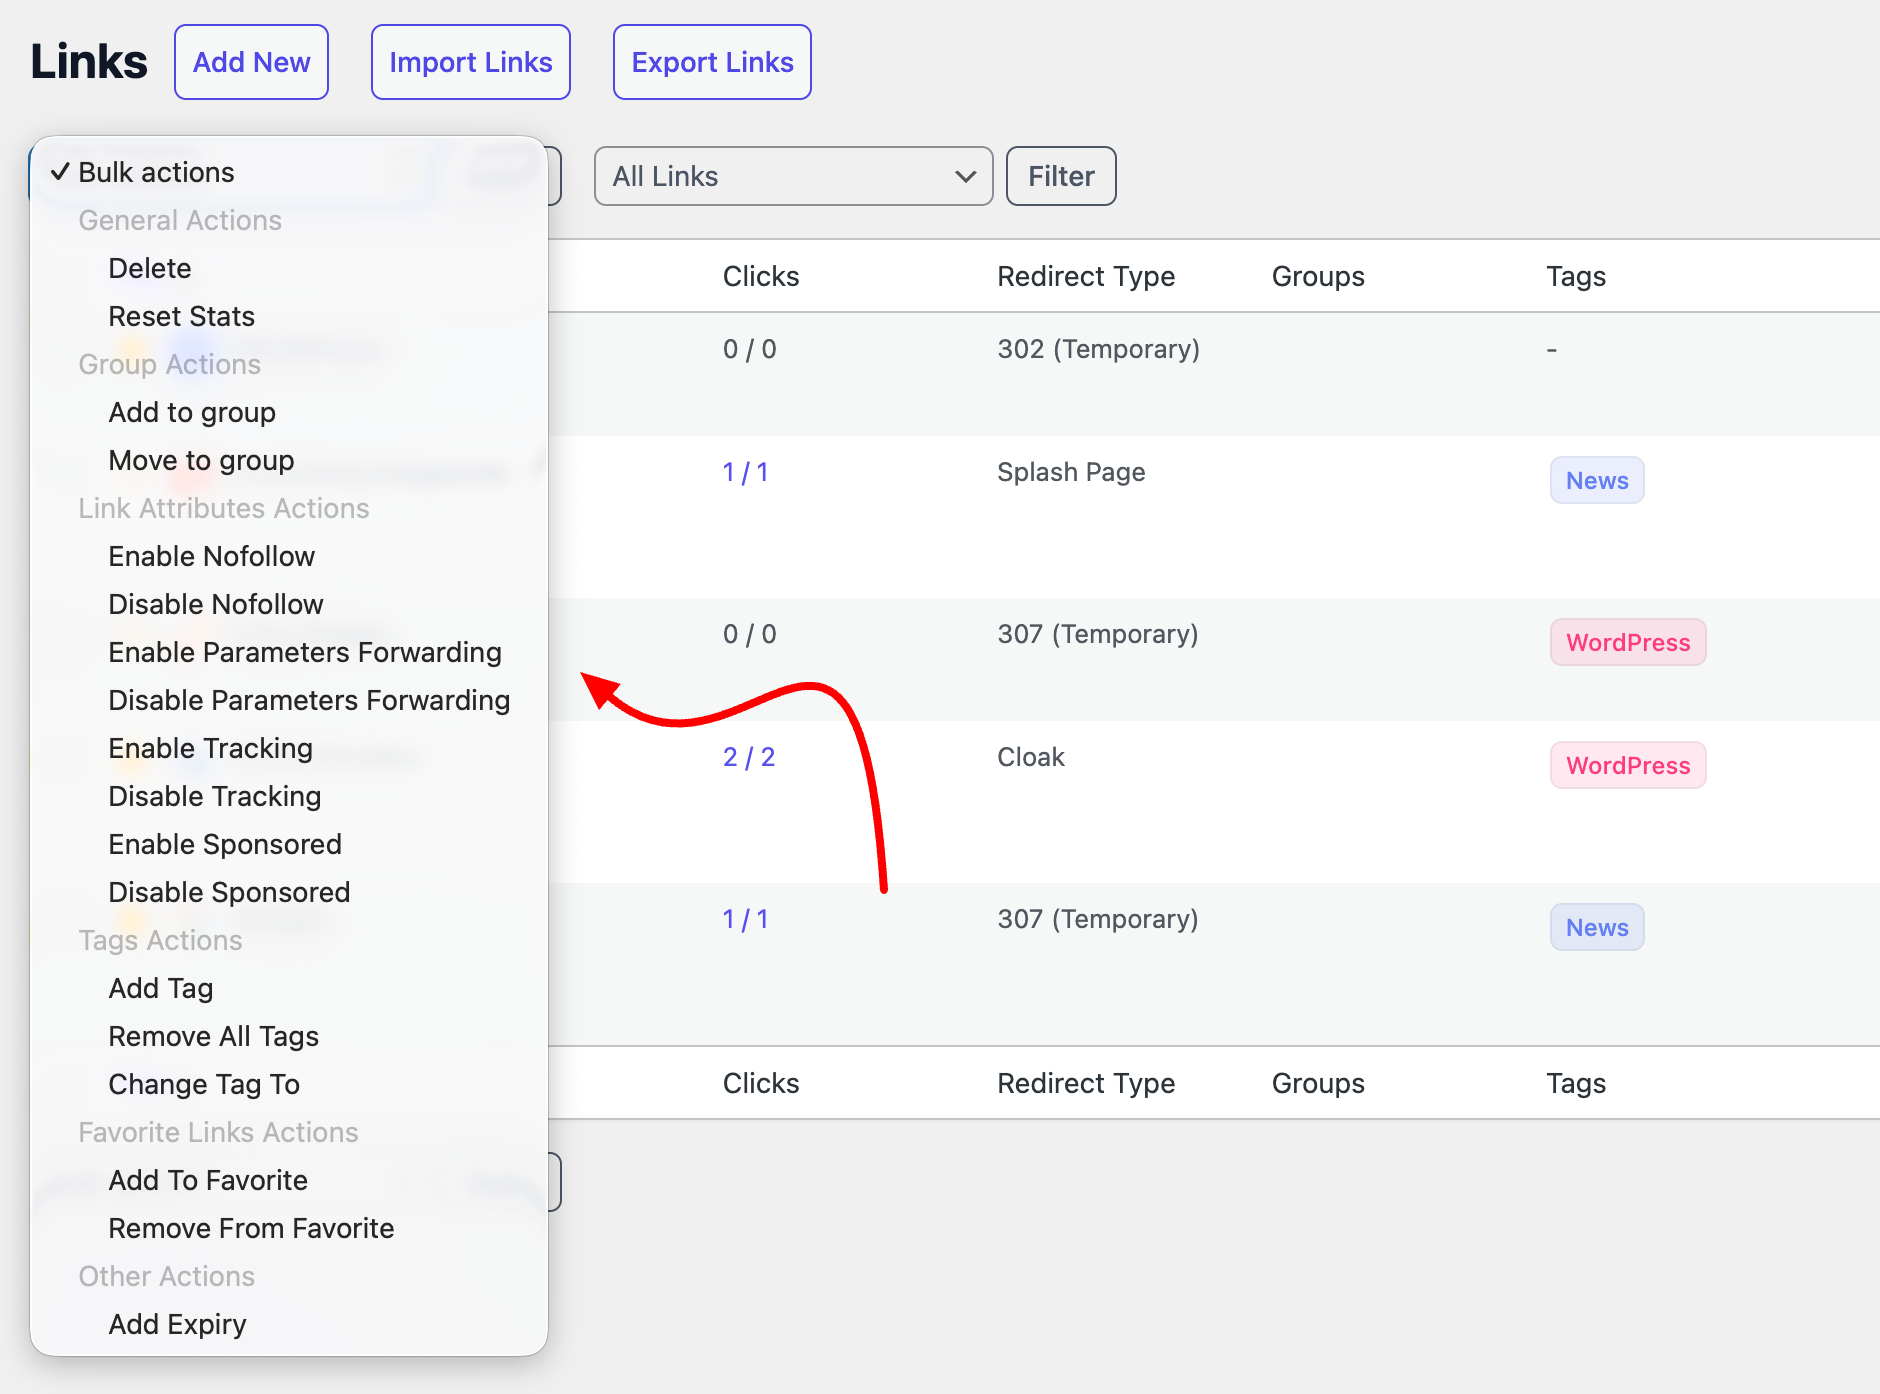Select Add to group action
This screenshot has height=1394, width=1880.
[x=191, y=412]
